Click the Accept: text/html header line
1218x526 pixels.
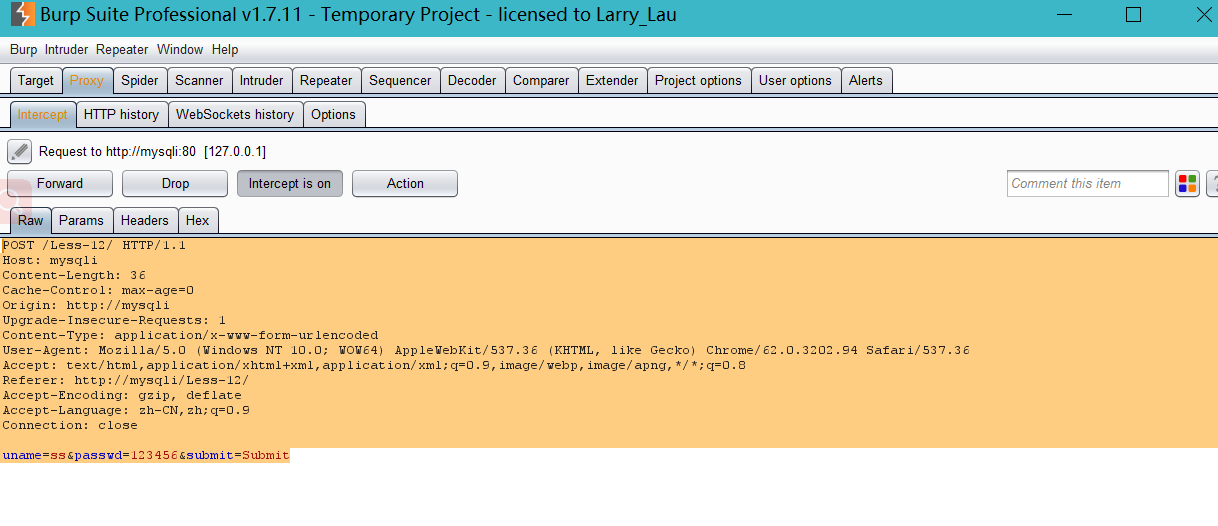point(374,365)
